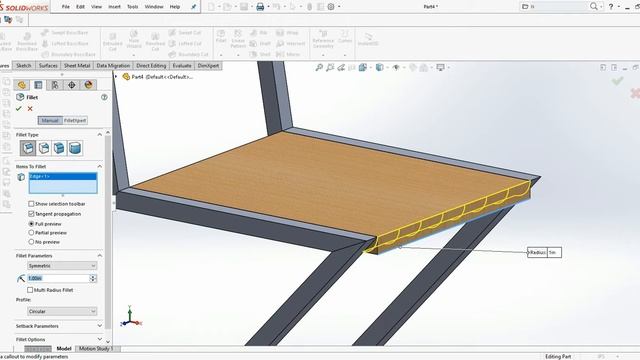Open the DisplayManager color ball tab
The height and width of the screenshot is (360, 640).
tap(88, 85)
